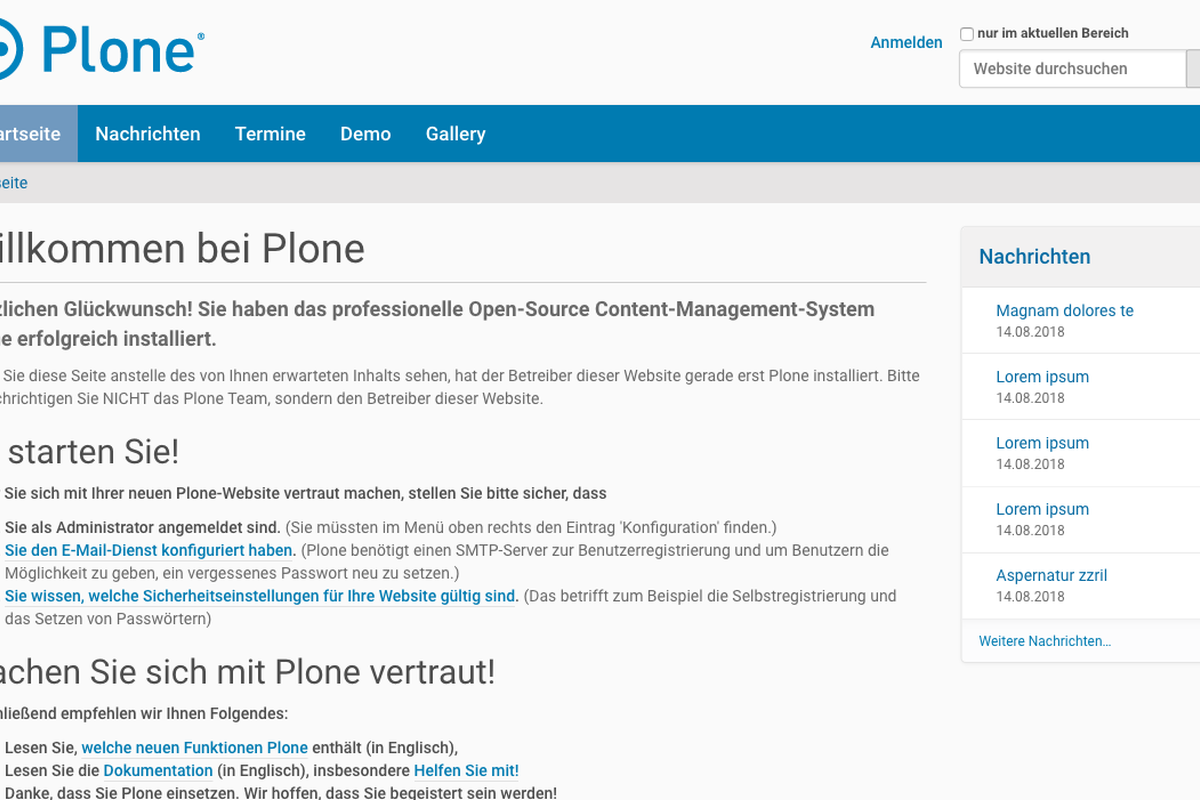The width and height of the screenshot is (1200, 800).
Task: Open the Gallery tab
Action: tap(455, 134)
